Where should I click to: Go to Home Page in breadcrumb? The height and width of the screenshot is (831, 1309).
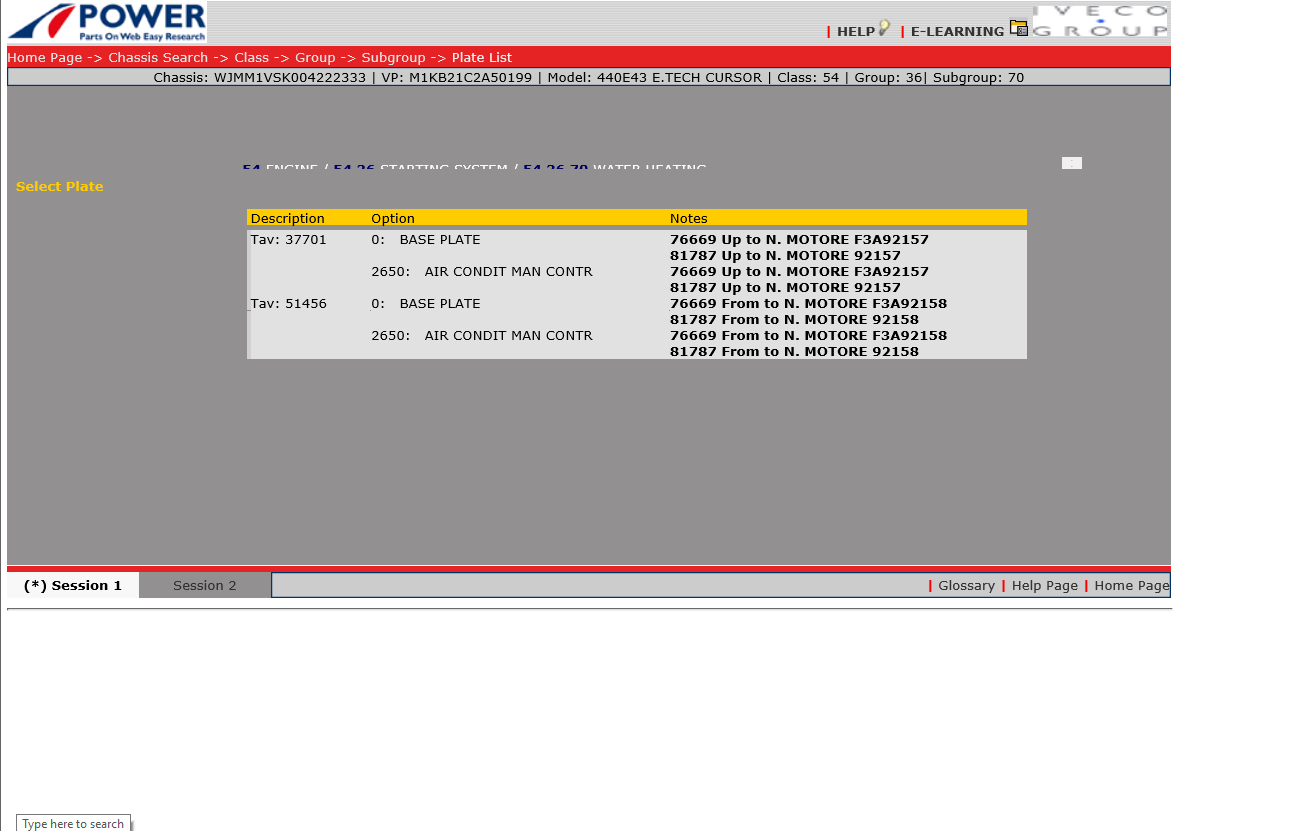coord(45,58)
